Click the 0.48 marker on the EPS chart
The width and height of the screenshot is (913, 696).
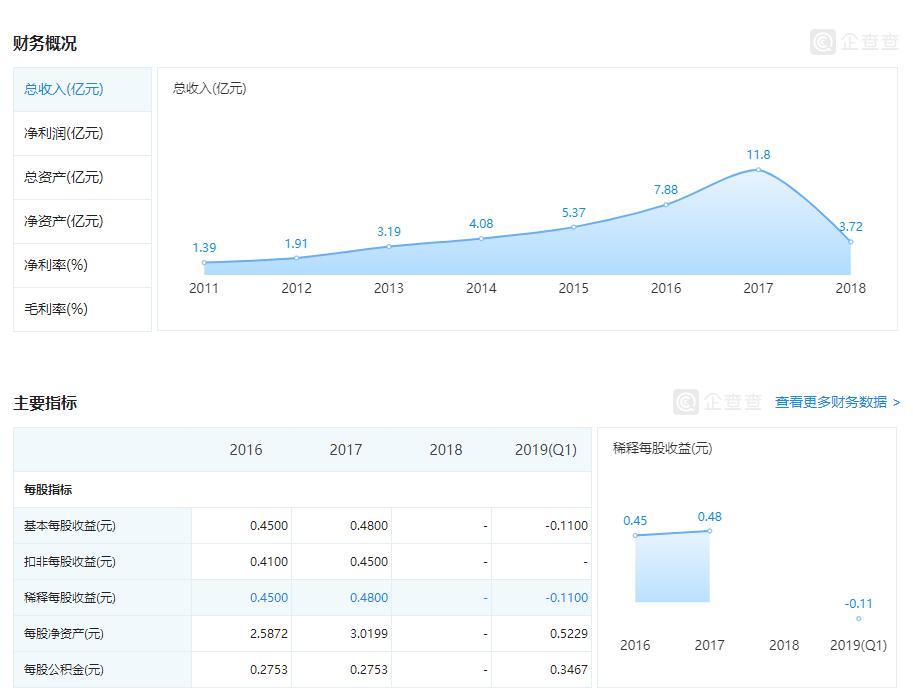709,532
